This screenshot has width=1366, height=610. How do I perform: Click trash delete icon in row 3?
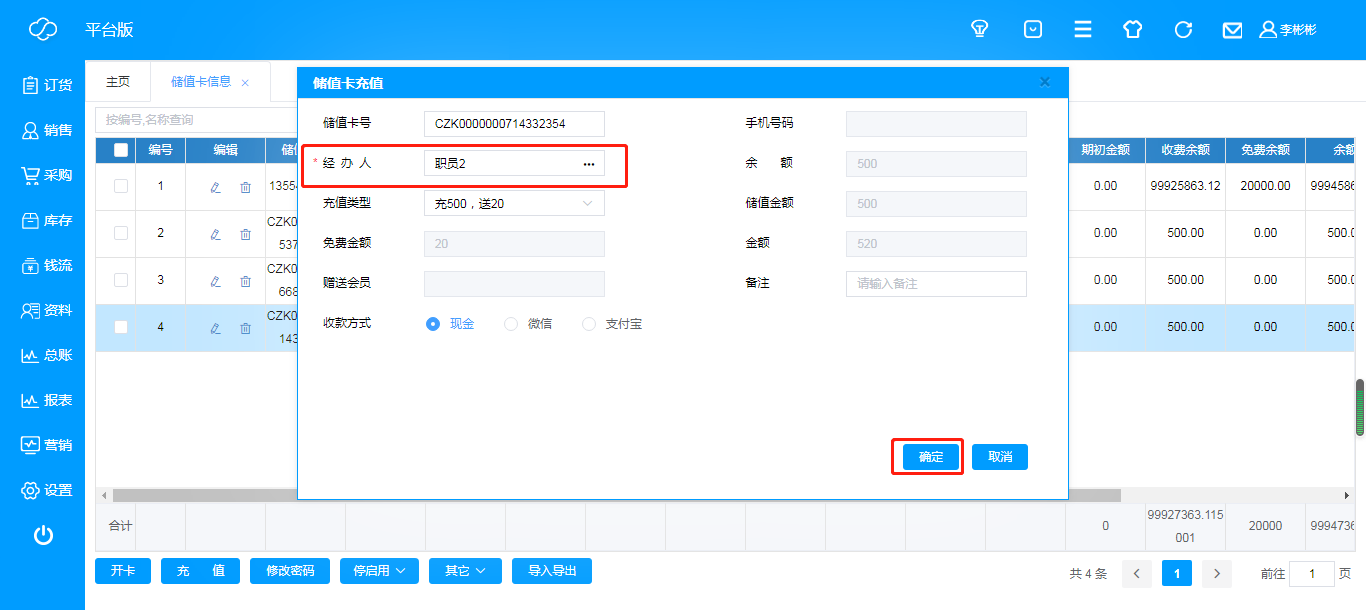[245, 281]
